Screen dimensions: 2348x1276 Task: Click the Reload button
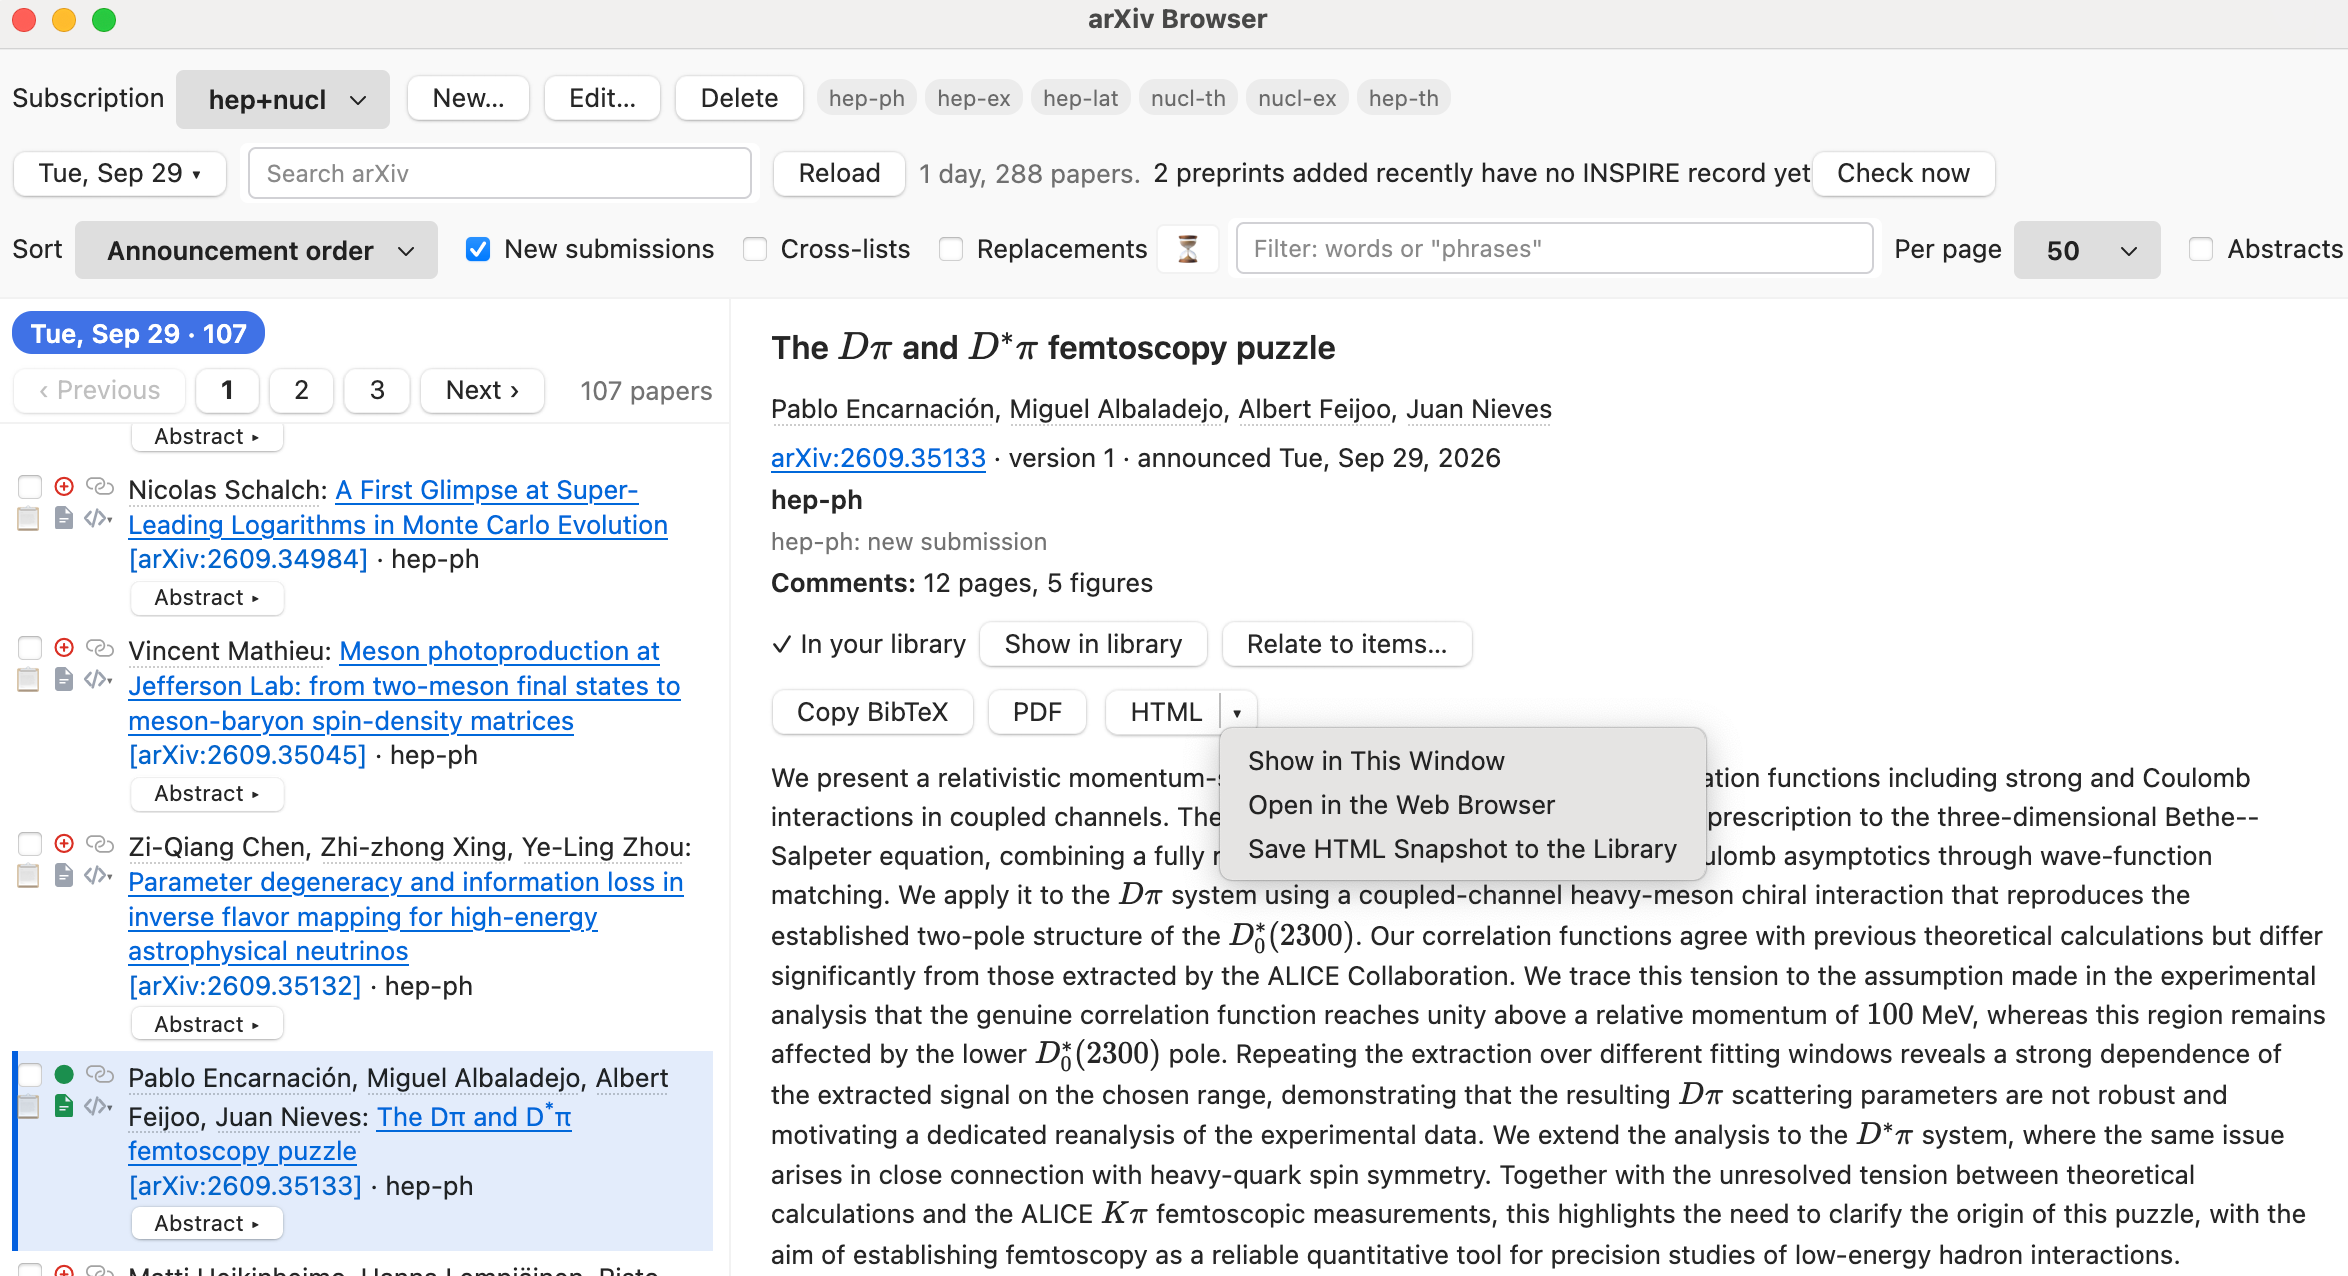tap(839, 174)
